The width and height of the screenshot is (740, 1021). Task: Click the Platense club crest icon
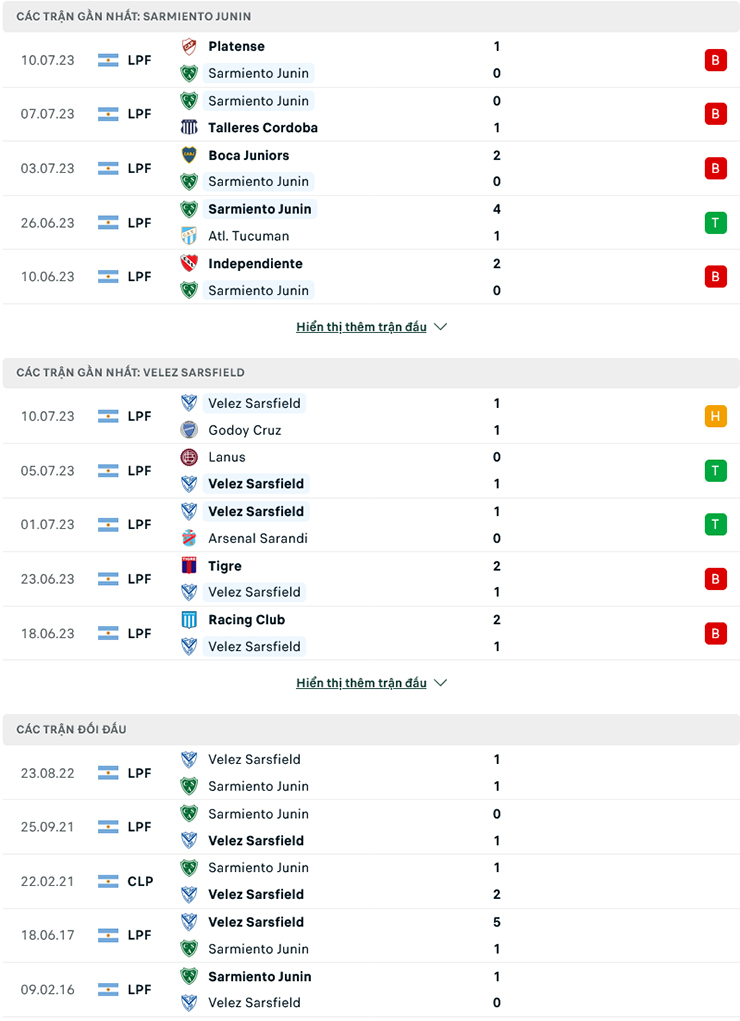[x=190, y=46]
